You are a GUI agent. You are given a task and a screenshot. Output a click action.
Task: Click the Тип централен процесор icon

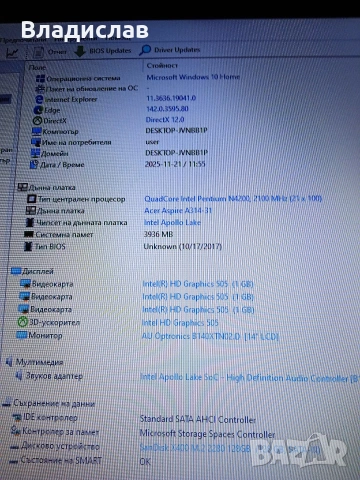point(31,199)
